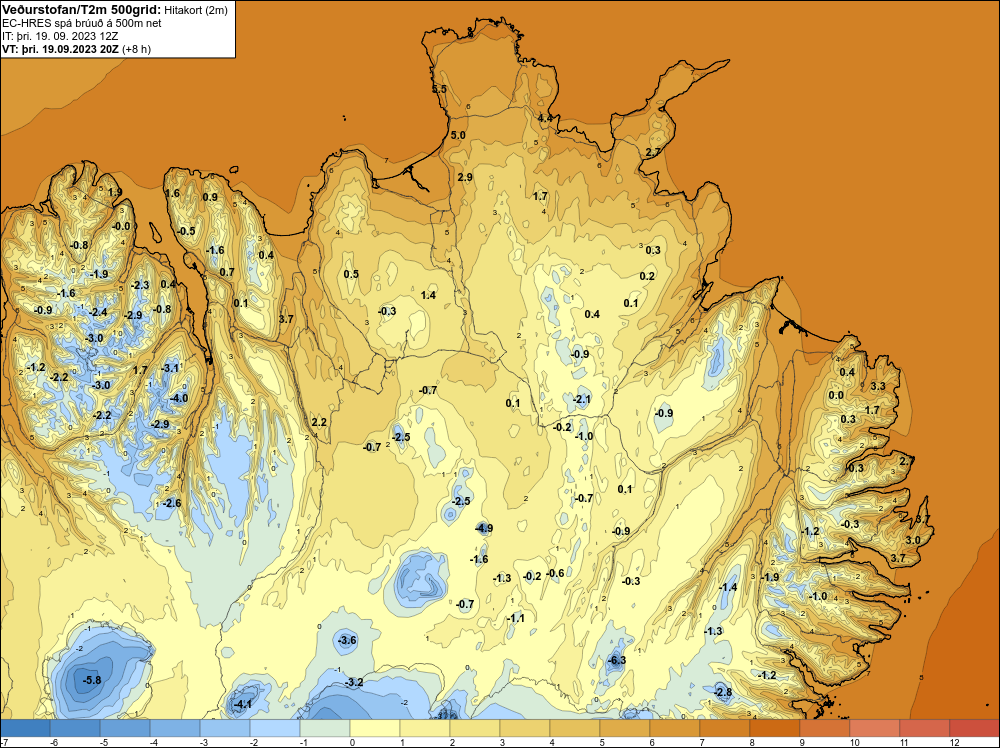Click the 3.3 temperature label
This screenshot has height=748, width=1000.
click(x=878, y=386)
